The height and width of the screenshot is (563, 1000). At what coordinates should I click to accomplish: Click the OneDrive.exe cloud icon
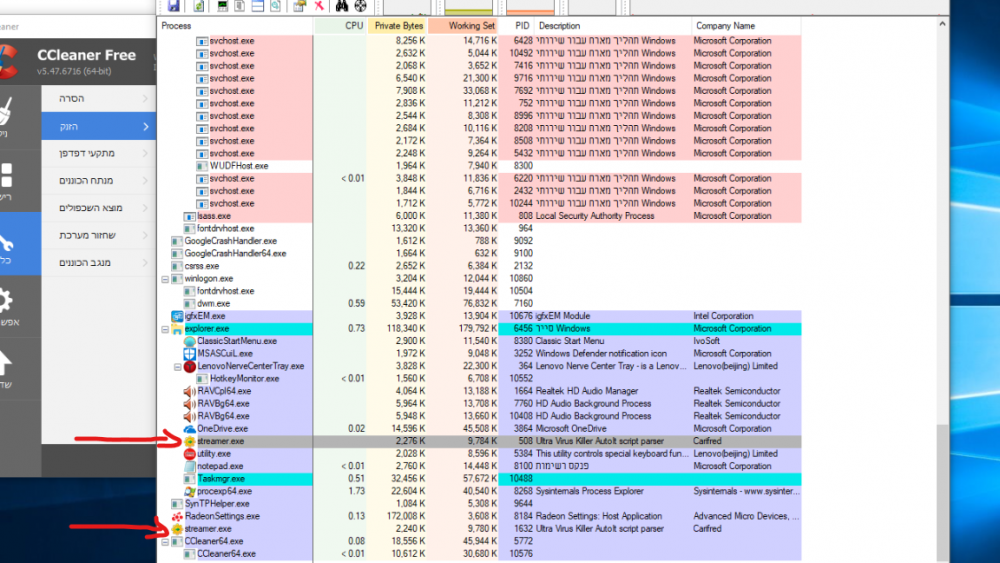click(189, 428)
